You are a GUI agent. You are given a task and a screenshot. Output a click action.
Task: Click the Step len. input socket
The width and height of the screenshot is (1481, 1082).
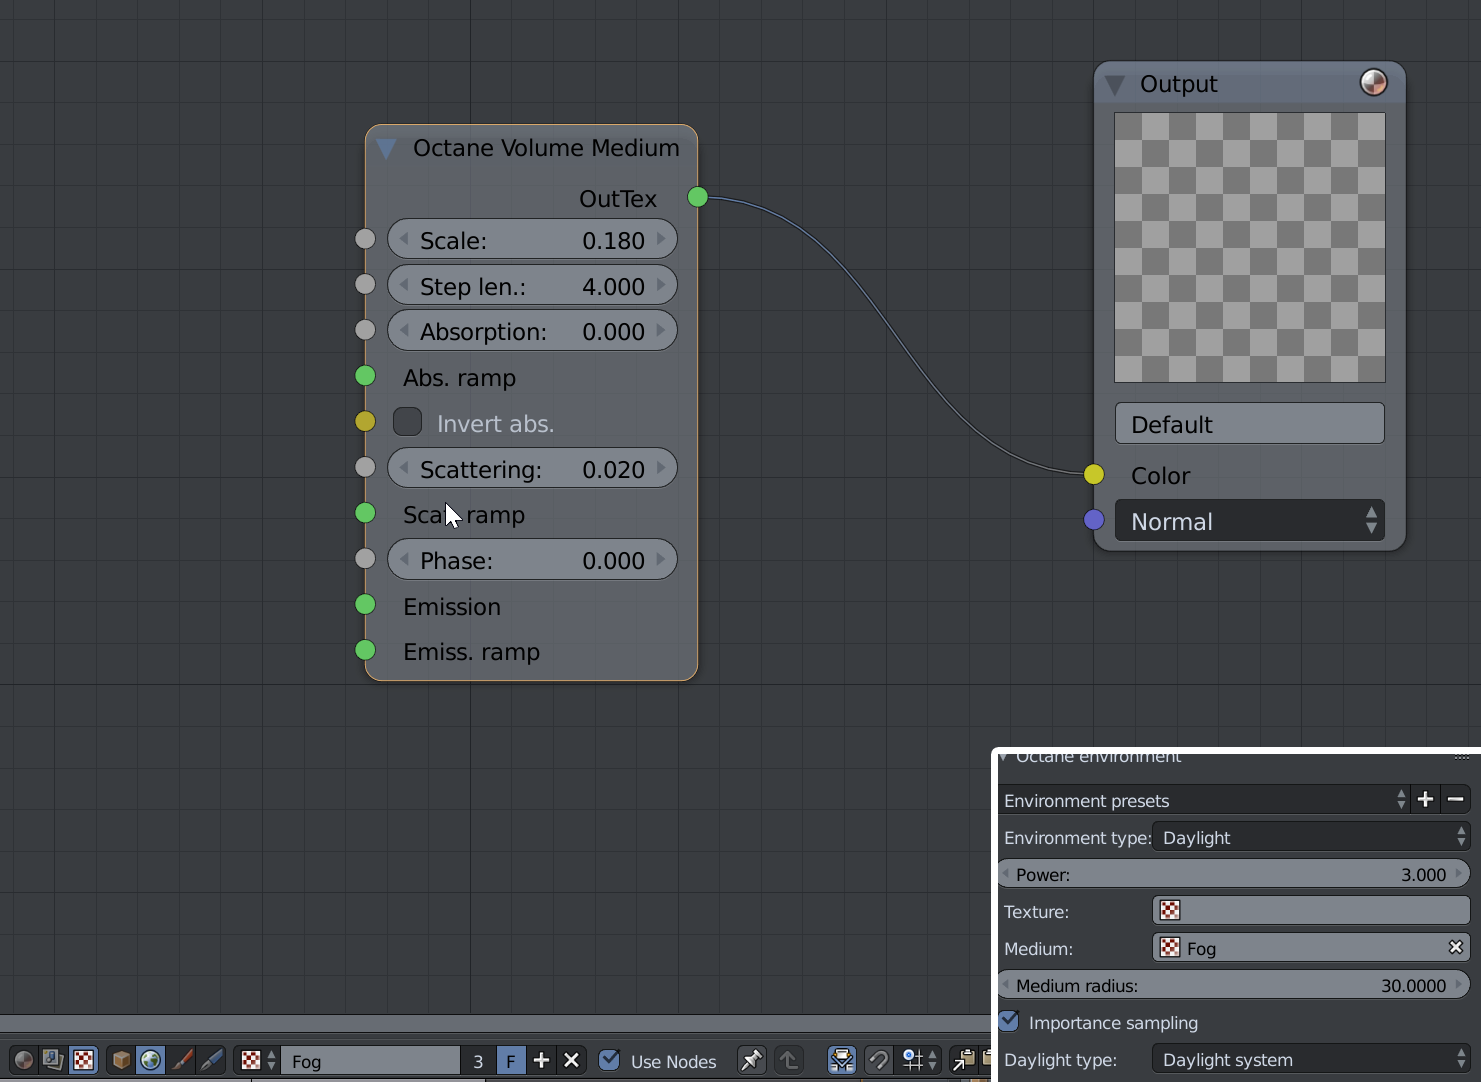(365, 284)
